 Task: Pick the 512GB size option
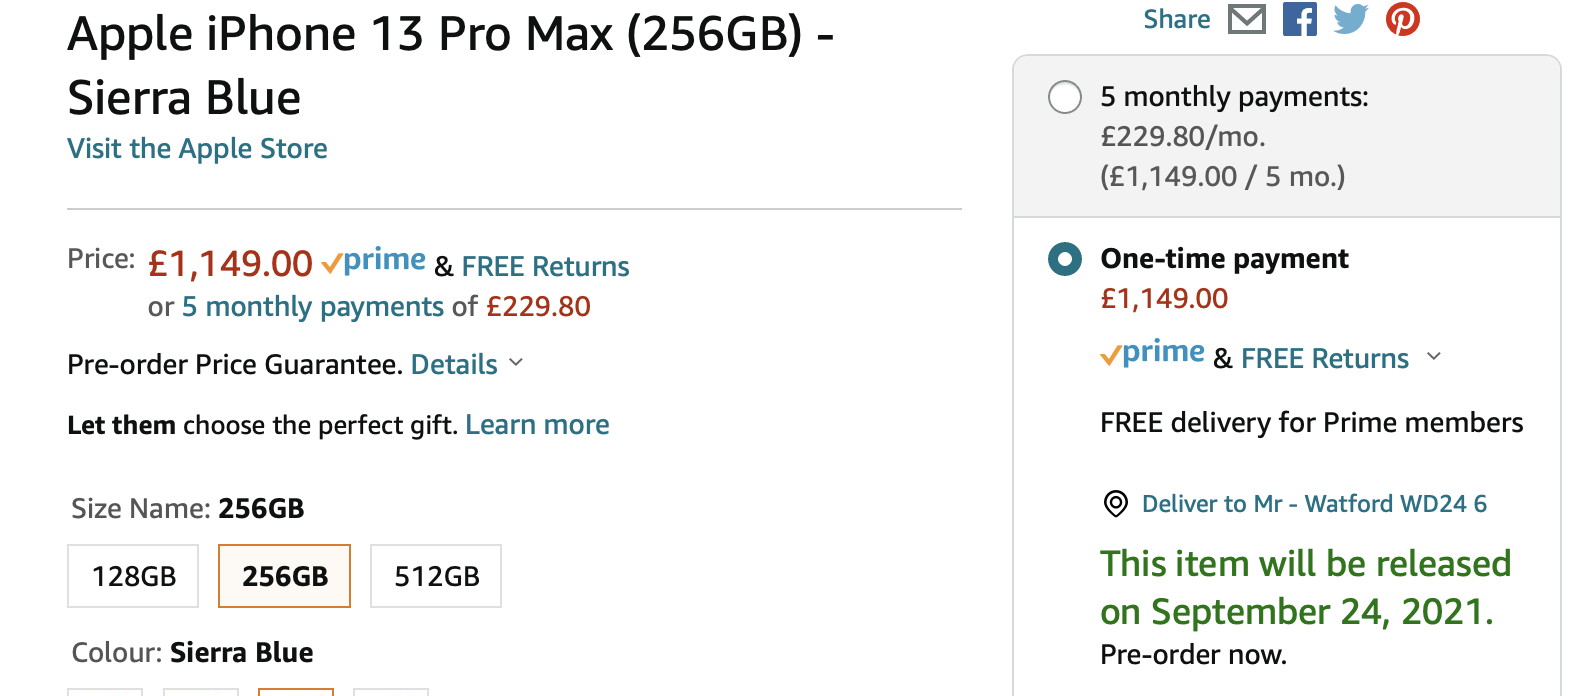(436, 576)
